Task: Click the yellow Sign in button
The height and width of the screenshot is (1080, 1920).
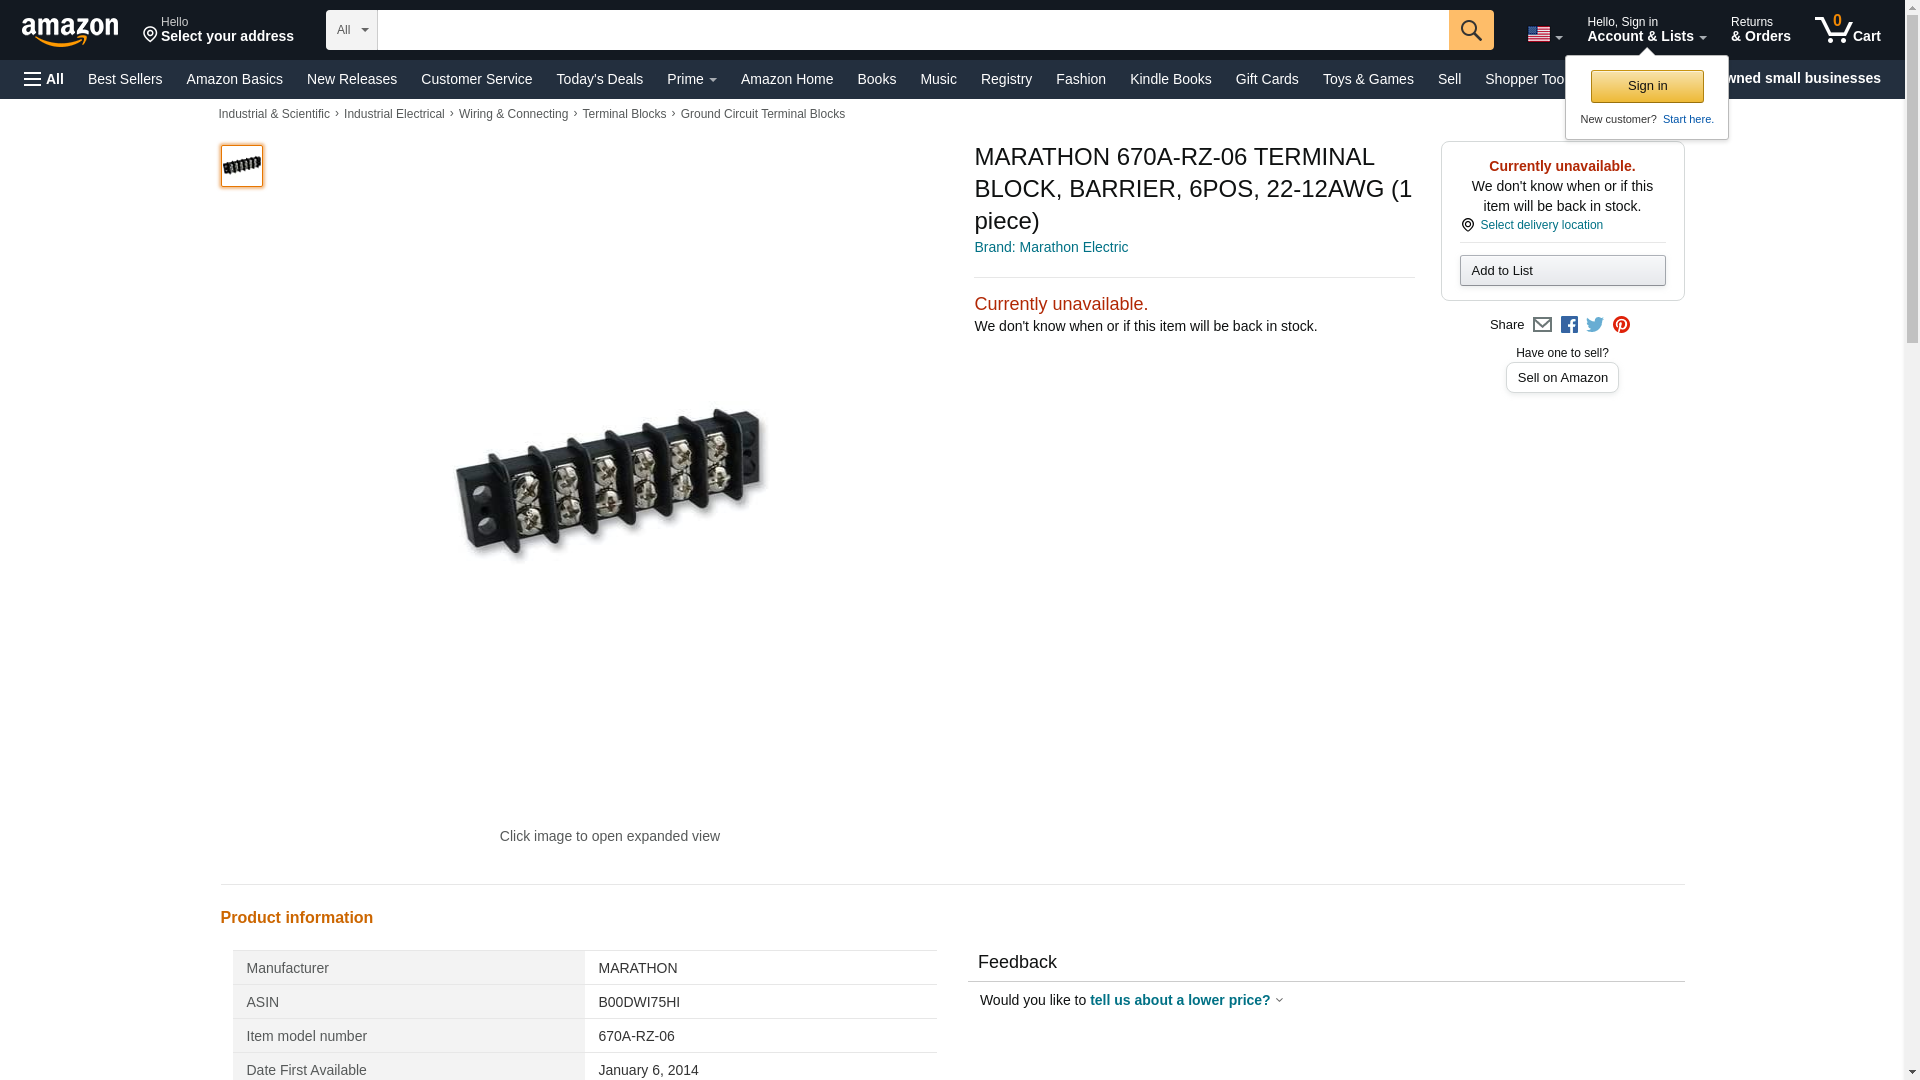Action: [x=1646, y=86]
